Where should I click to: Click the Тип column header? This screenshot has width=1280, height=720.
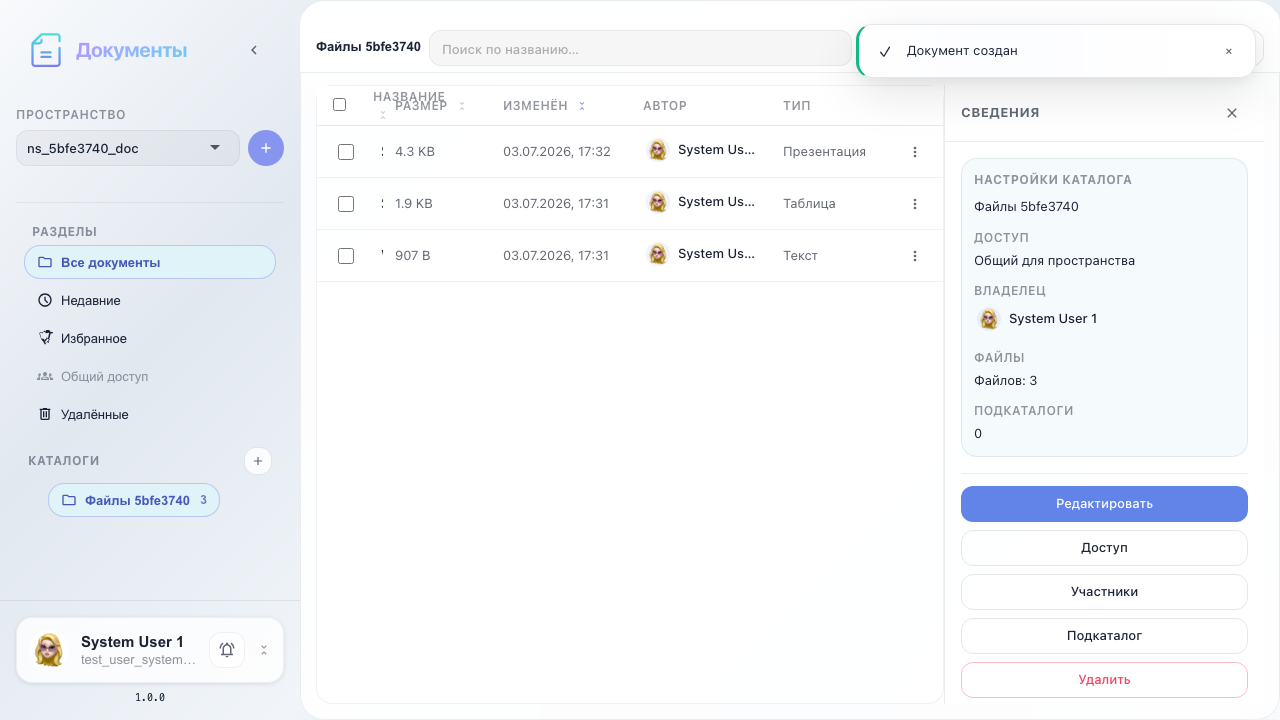pyautogui.click(x=797, y=105)
